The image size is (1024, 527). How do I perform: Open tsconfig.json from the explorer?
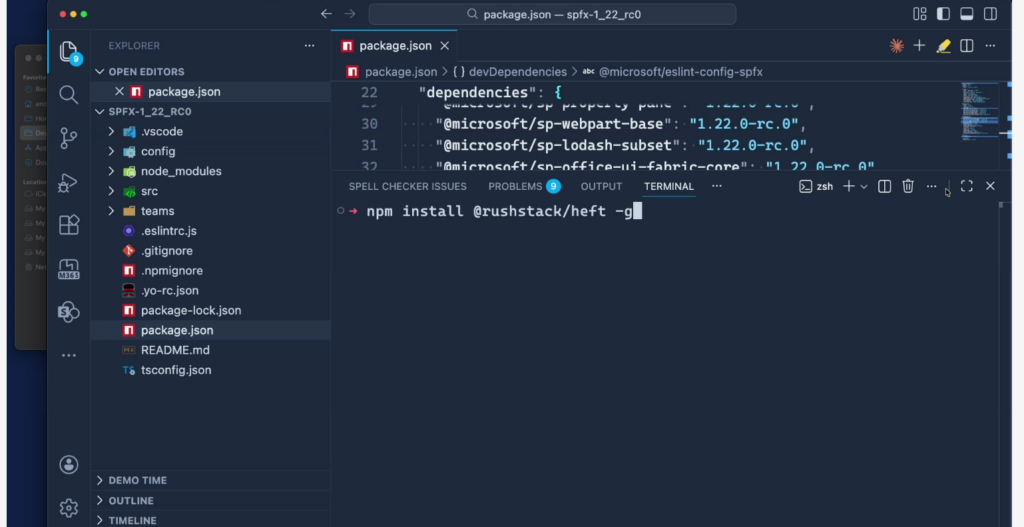pyautogui.click(x=175, y=370)
